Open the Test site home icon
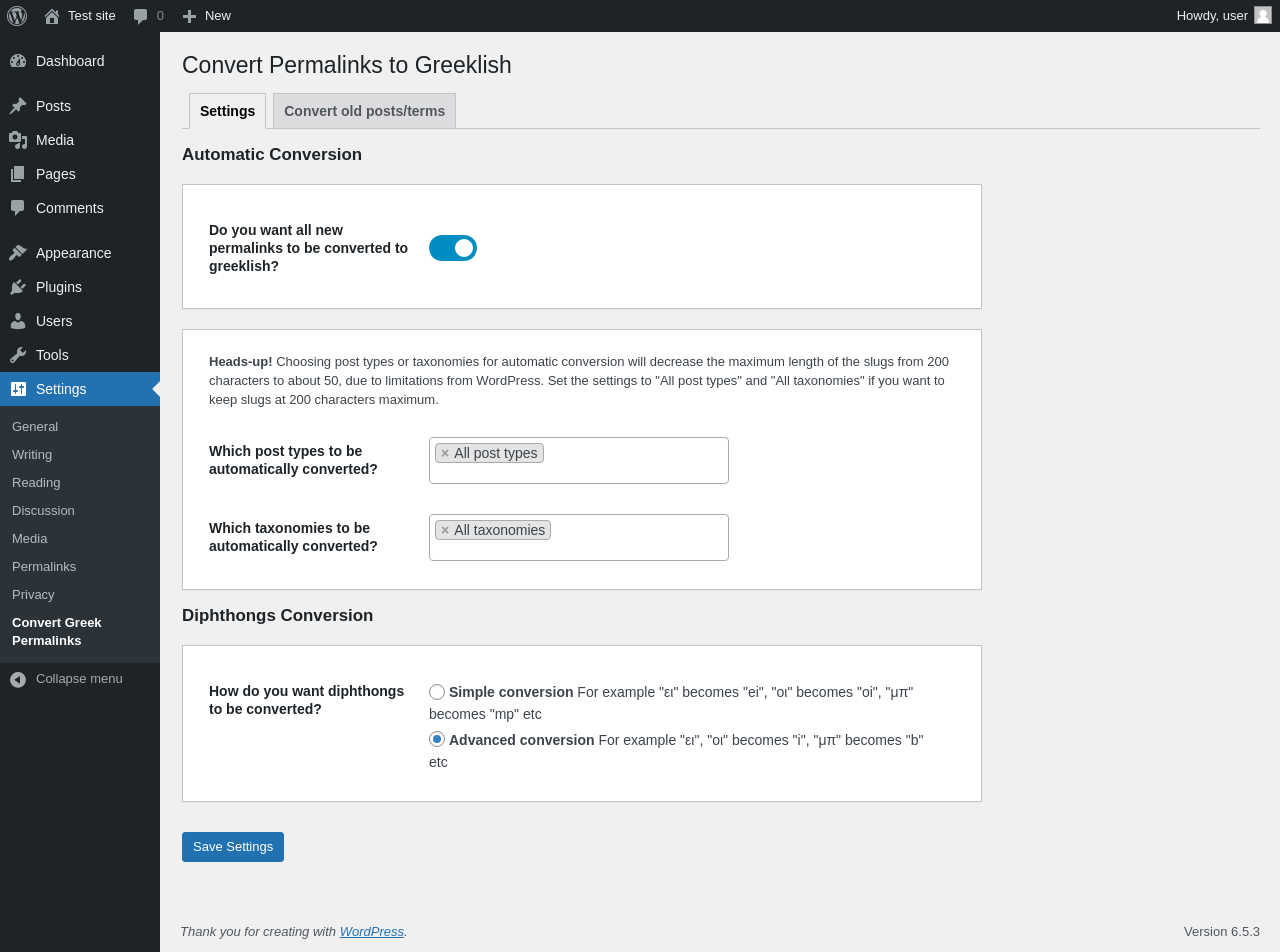This screenshot has height=952, width=1280. [52, 16]
